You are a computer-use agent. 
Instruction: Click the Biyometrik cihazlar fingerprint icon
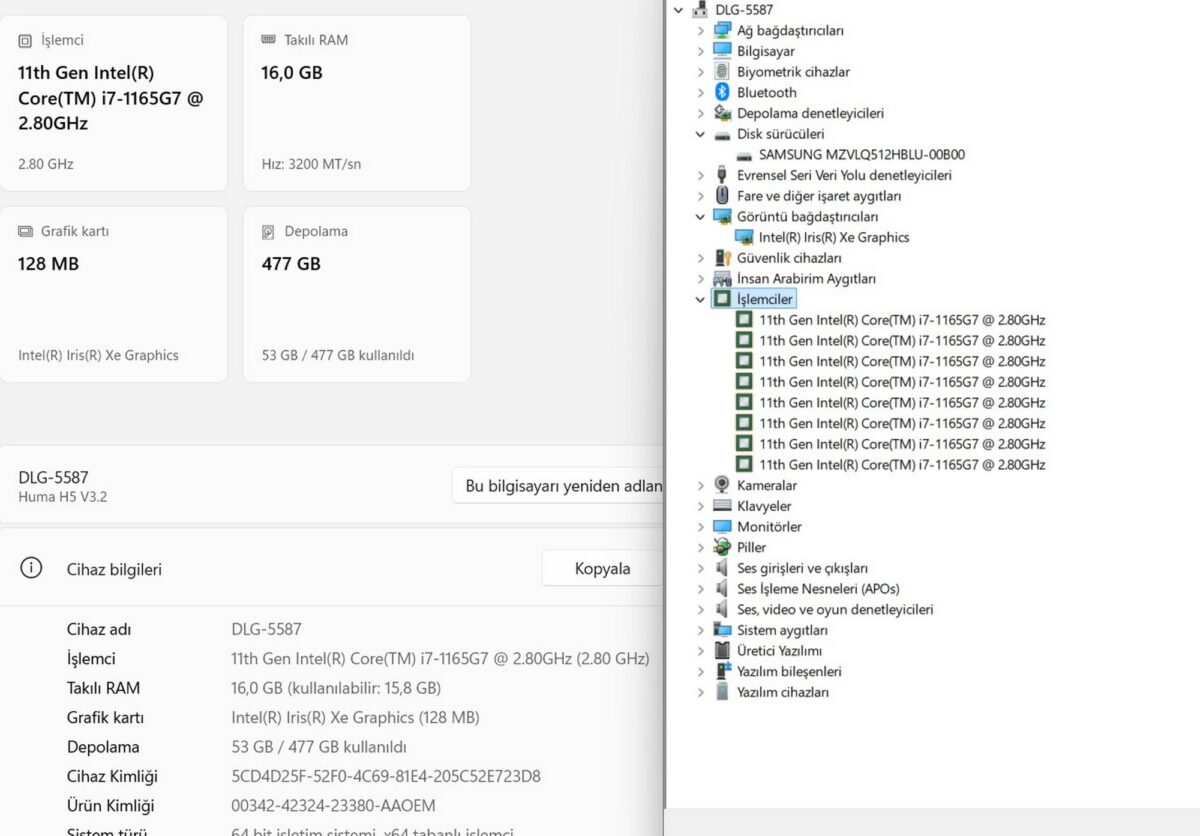click(x=722, y=72)
